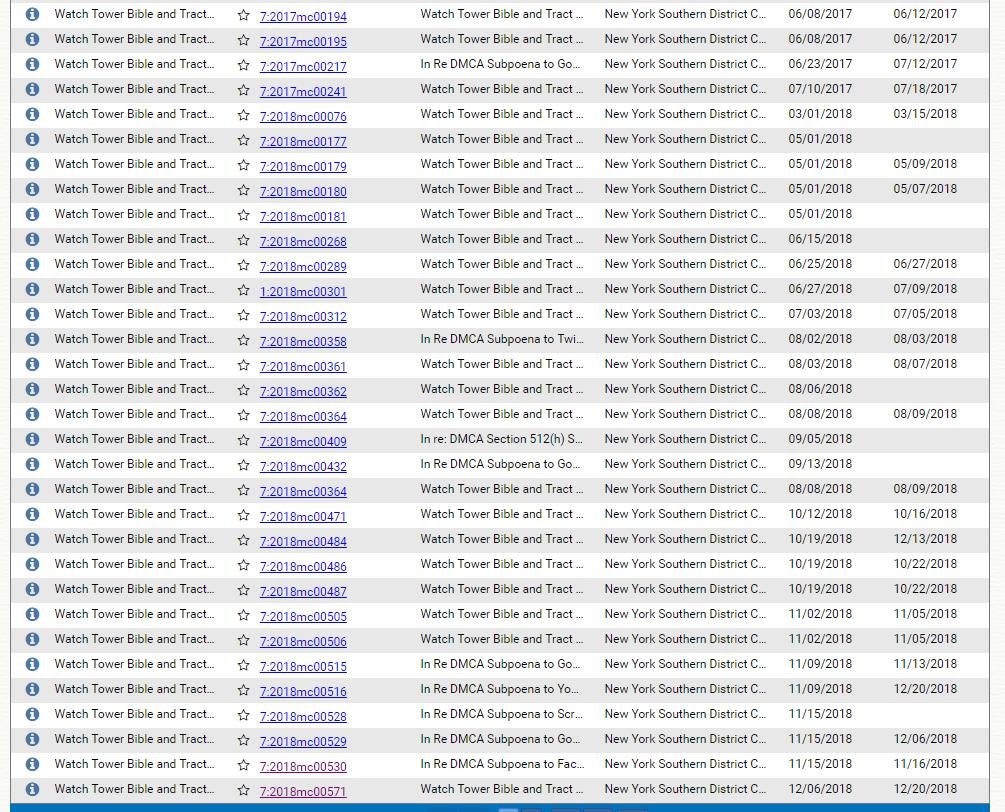1005x812 pixels.
Task: Star case 7:2018mc00505
Action: click(x=244, y=615)
